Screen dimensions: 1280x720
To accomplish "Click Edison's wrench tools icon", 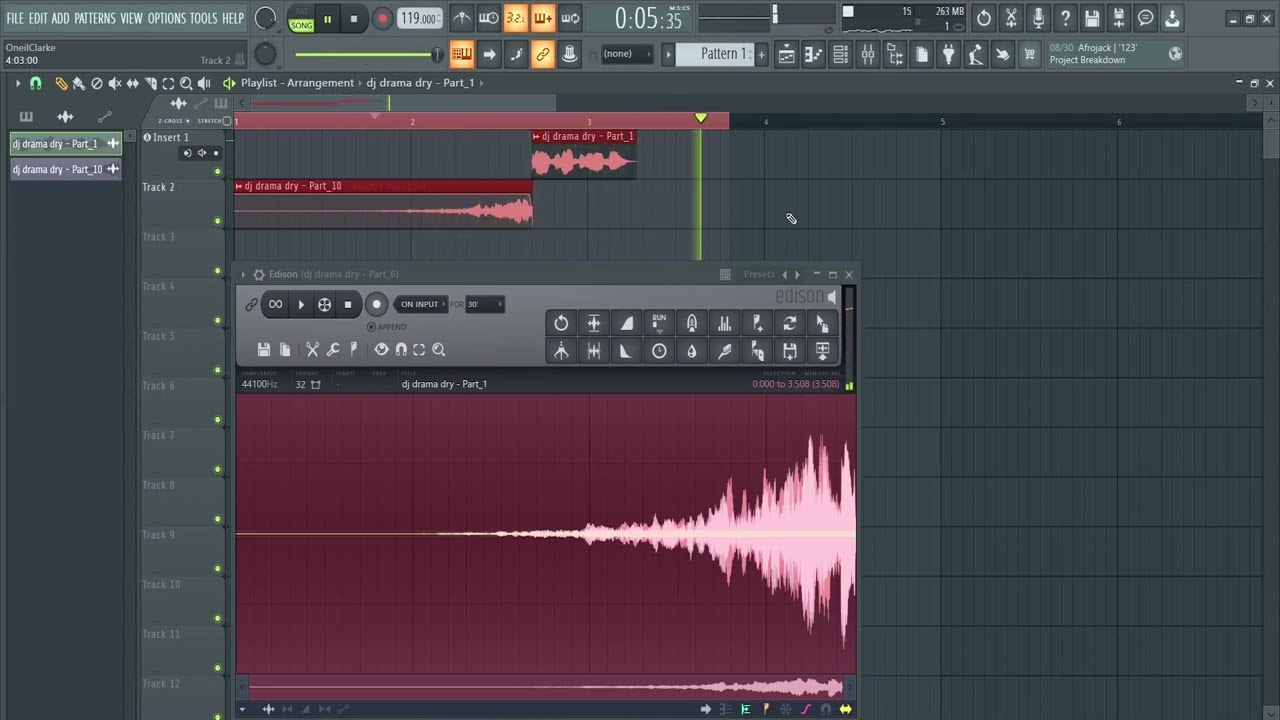I will point(333,350).
